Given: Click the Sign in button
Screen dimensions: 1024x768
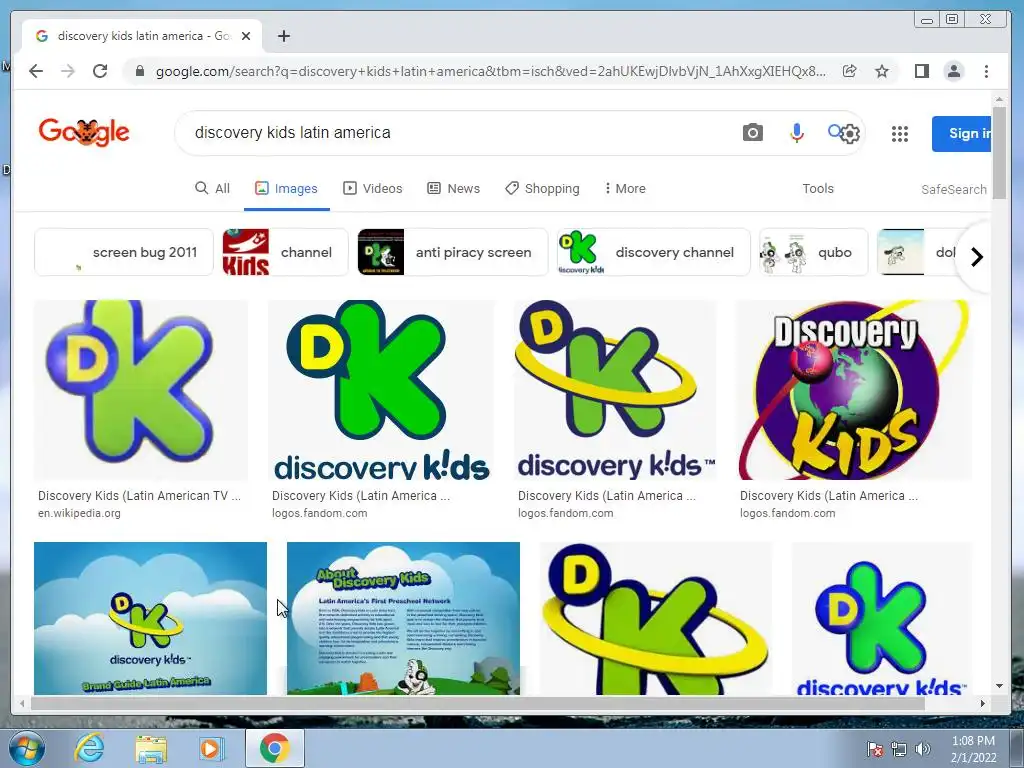Looking at the screenshot, I should click(x=961, y=134).
